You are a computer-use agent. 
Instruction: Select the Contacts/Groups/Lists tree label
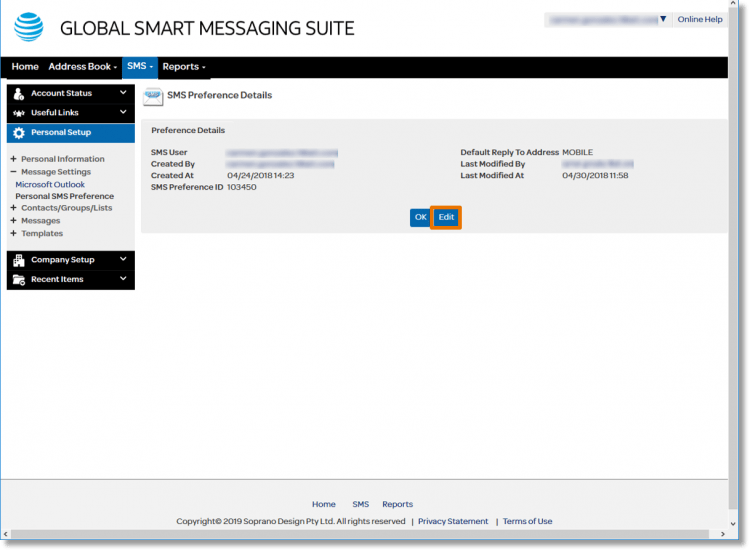tap(66, 208)
